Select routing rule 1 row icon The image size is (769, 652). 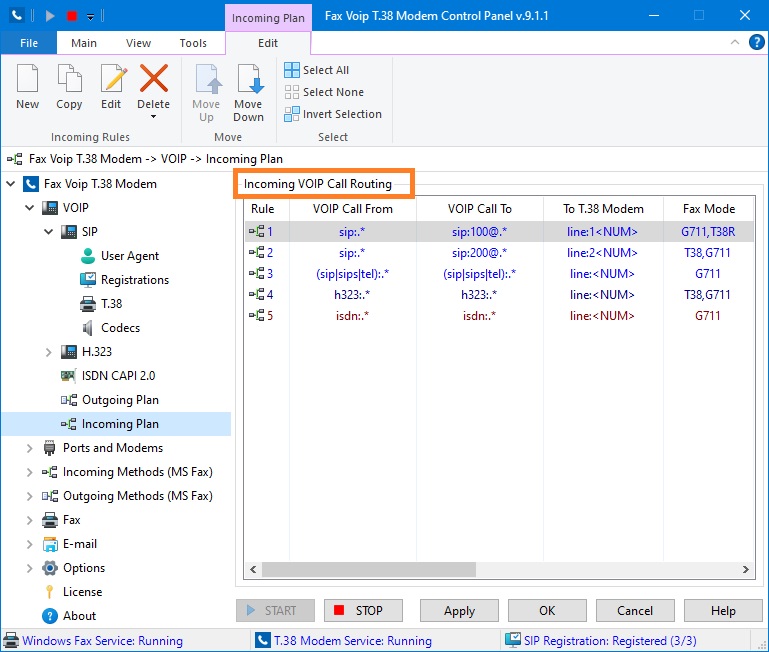click(x=256, y=231)
